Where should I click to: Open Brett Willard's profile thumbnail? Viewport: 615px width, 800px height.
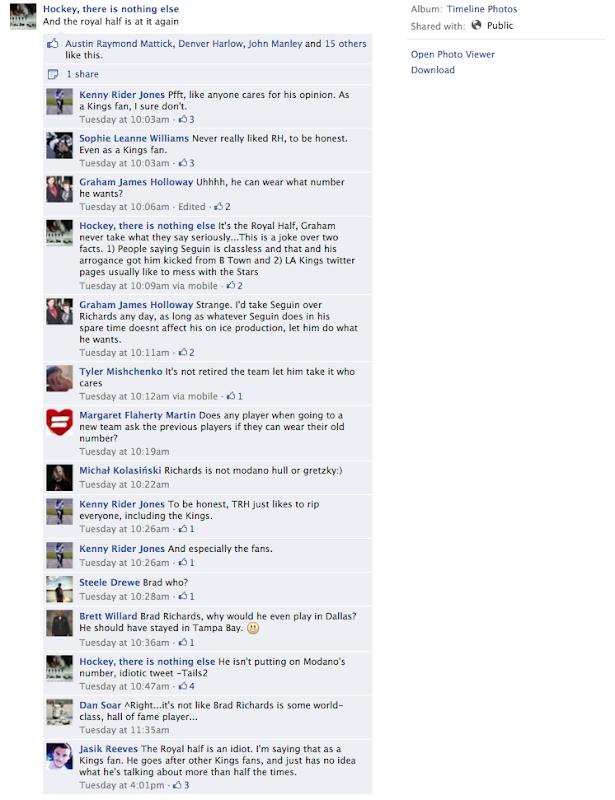coord(60,623)
